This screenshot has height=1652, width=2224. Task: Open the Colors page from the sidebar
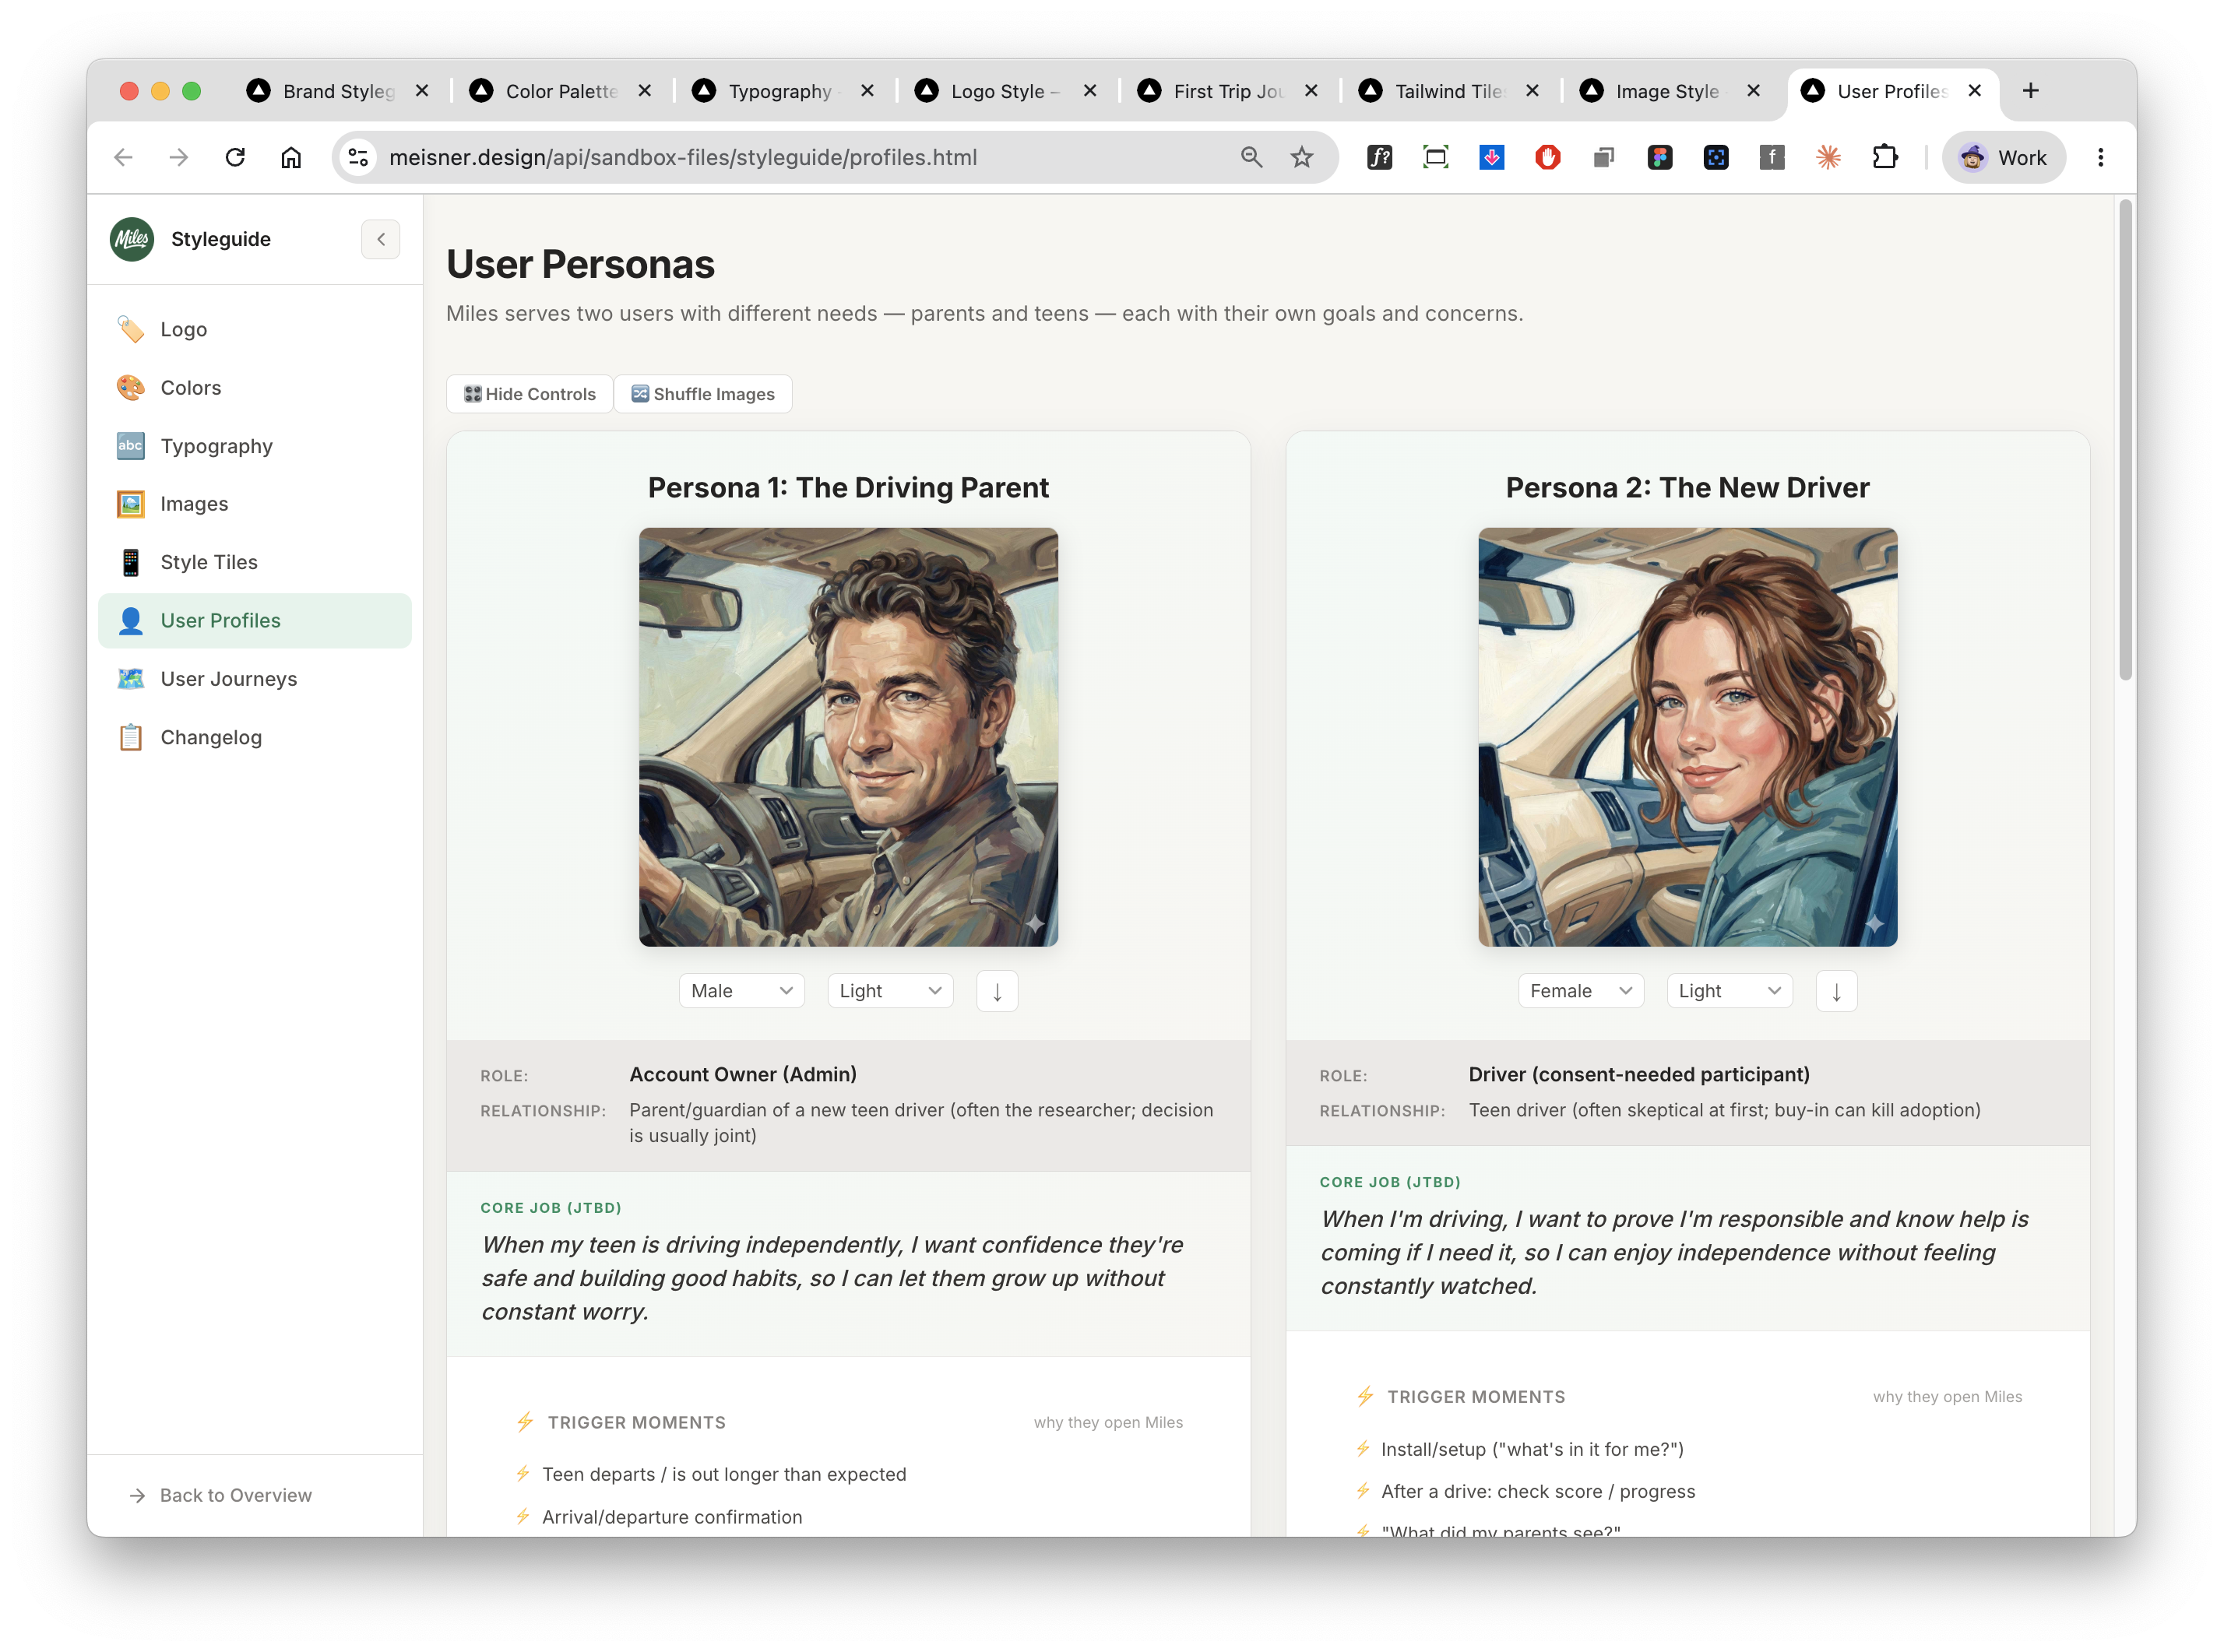(x=255, y=387)
